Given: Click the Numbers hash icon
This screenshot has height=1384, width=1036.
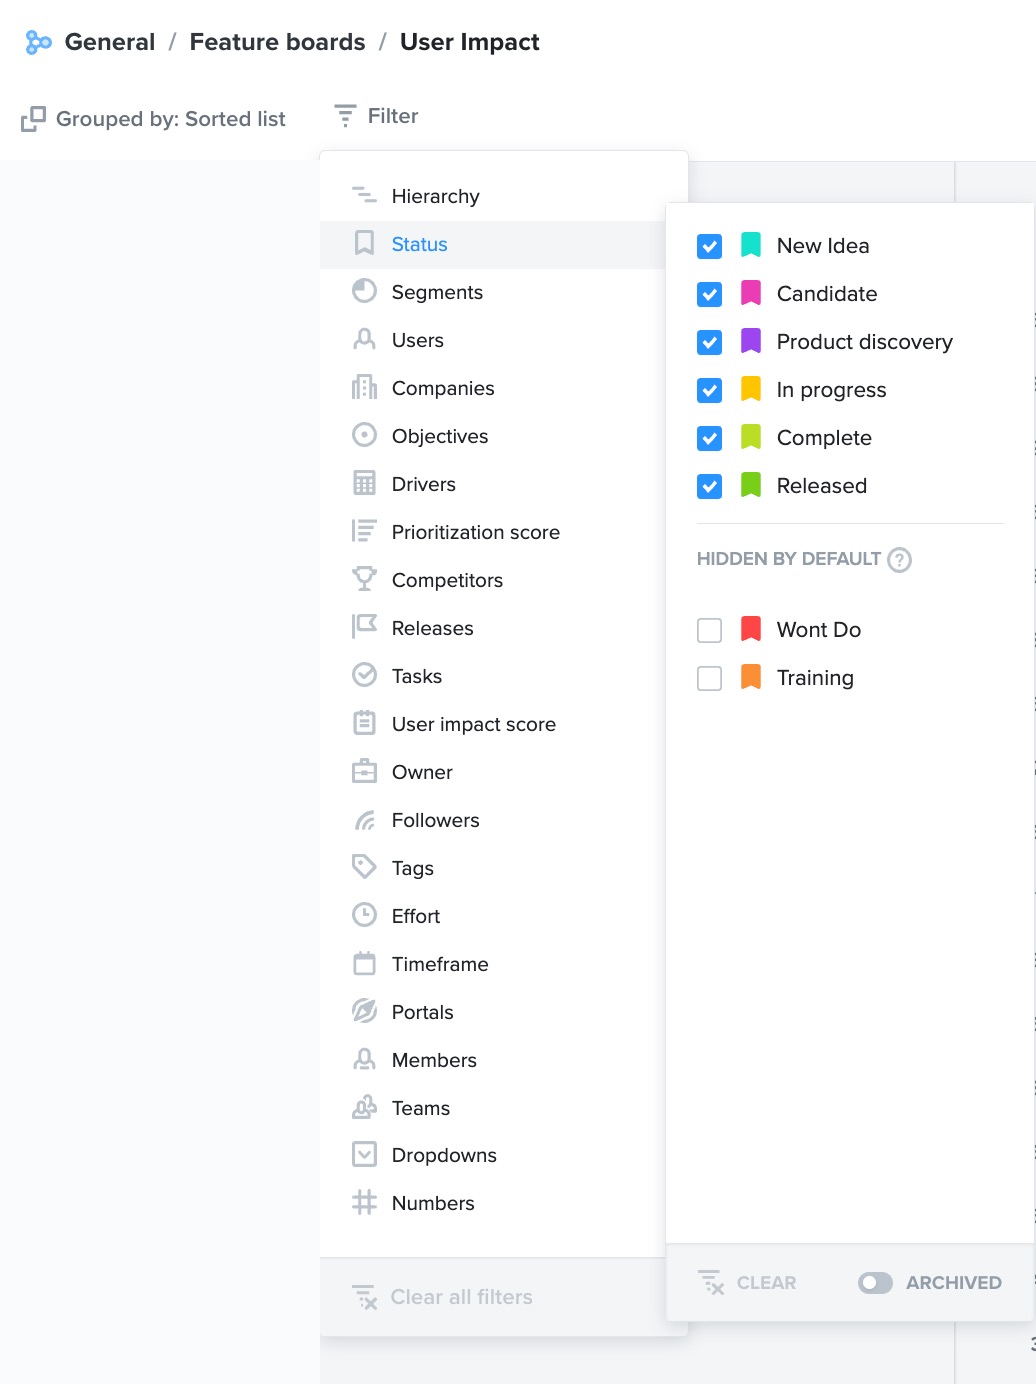Looking at the screenshot, I should [364, 1202].
